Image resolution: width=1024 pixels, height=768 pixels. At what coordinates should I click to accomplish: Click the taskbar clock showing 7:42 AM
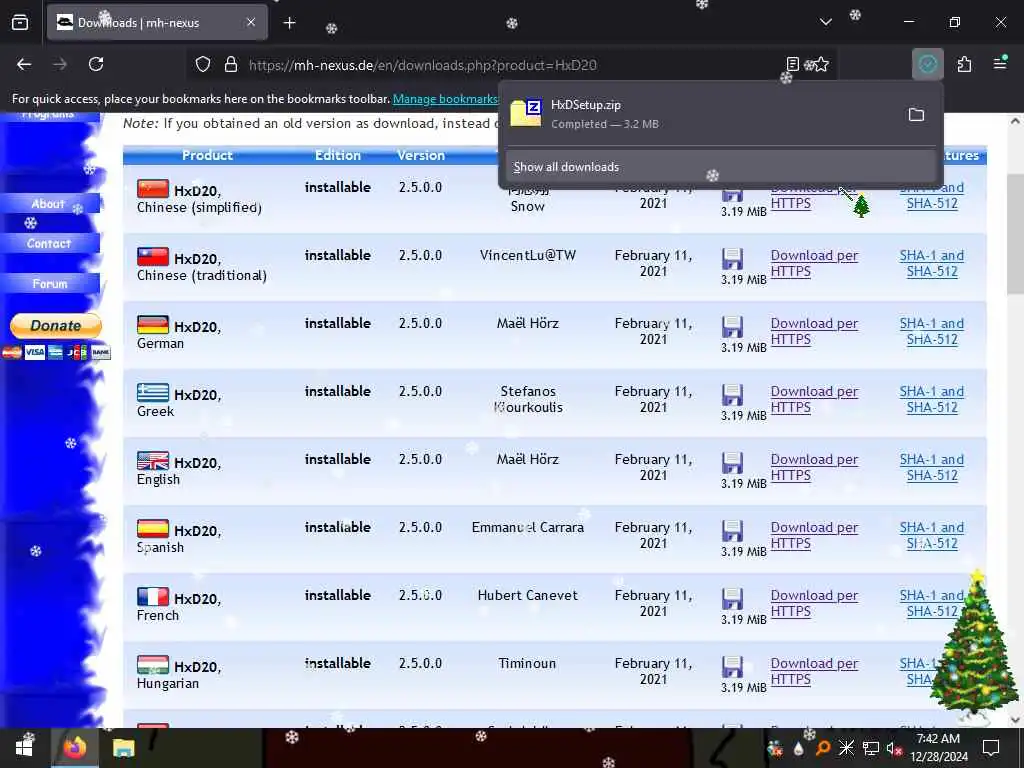click(938, 748)
